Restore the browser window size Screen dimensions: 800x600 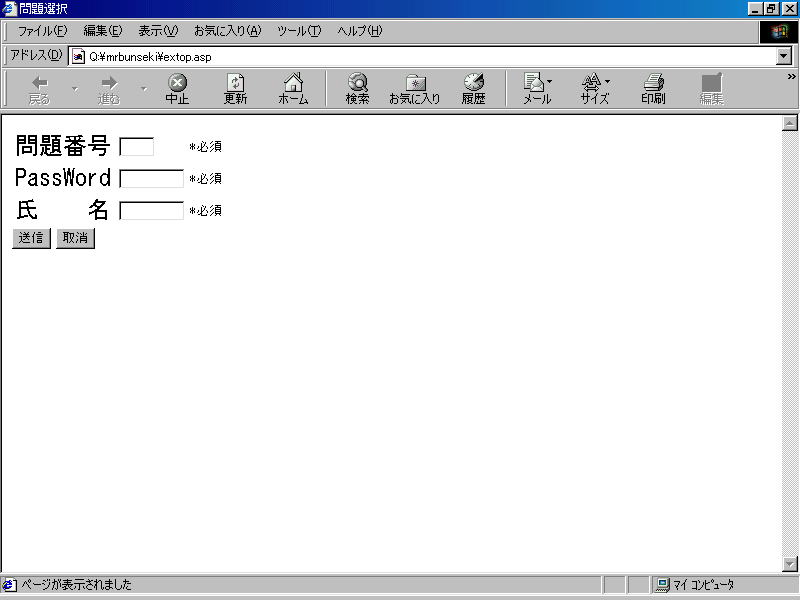pos(770,9)
